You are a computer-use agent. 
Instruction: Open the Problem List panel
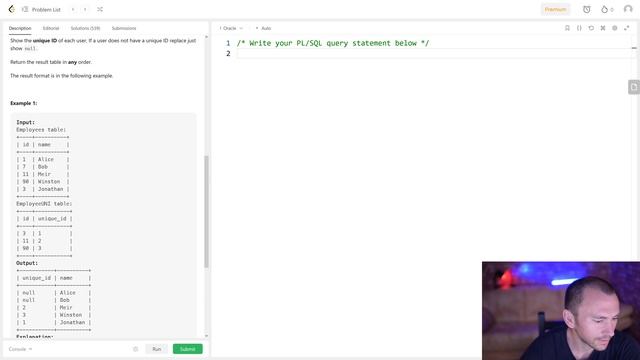click(x=41, y=9)
